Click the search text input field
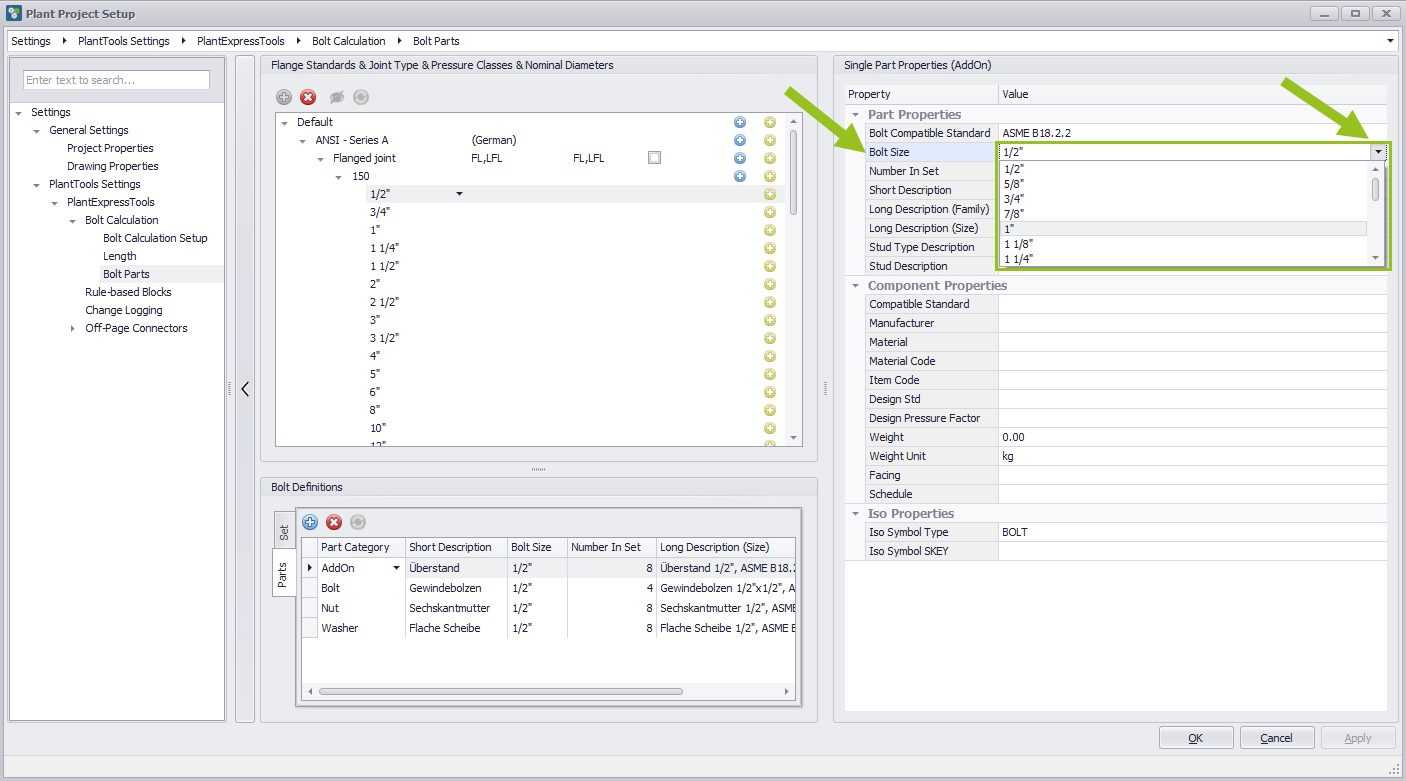 [117, 80]
